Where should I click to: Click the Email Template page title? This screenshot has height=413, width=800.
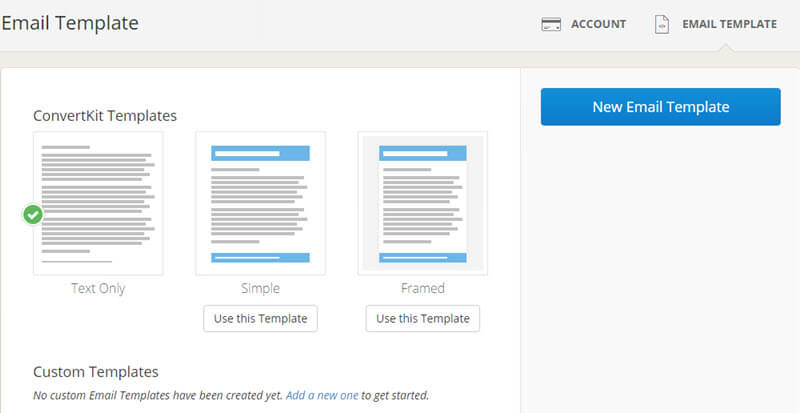(70, 23)
